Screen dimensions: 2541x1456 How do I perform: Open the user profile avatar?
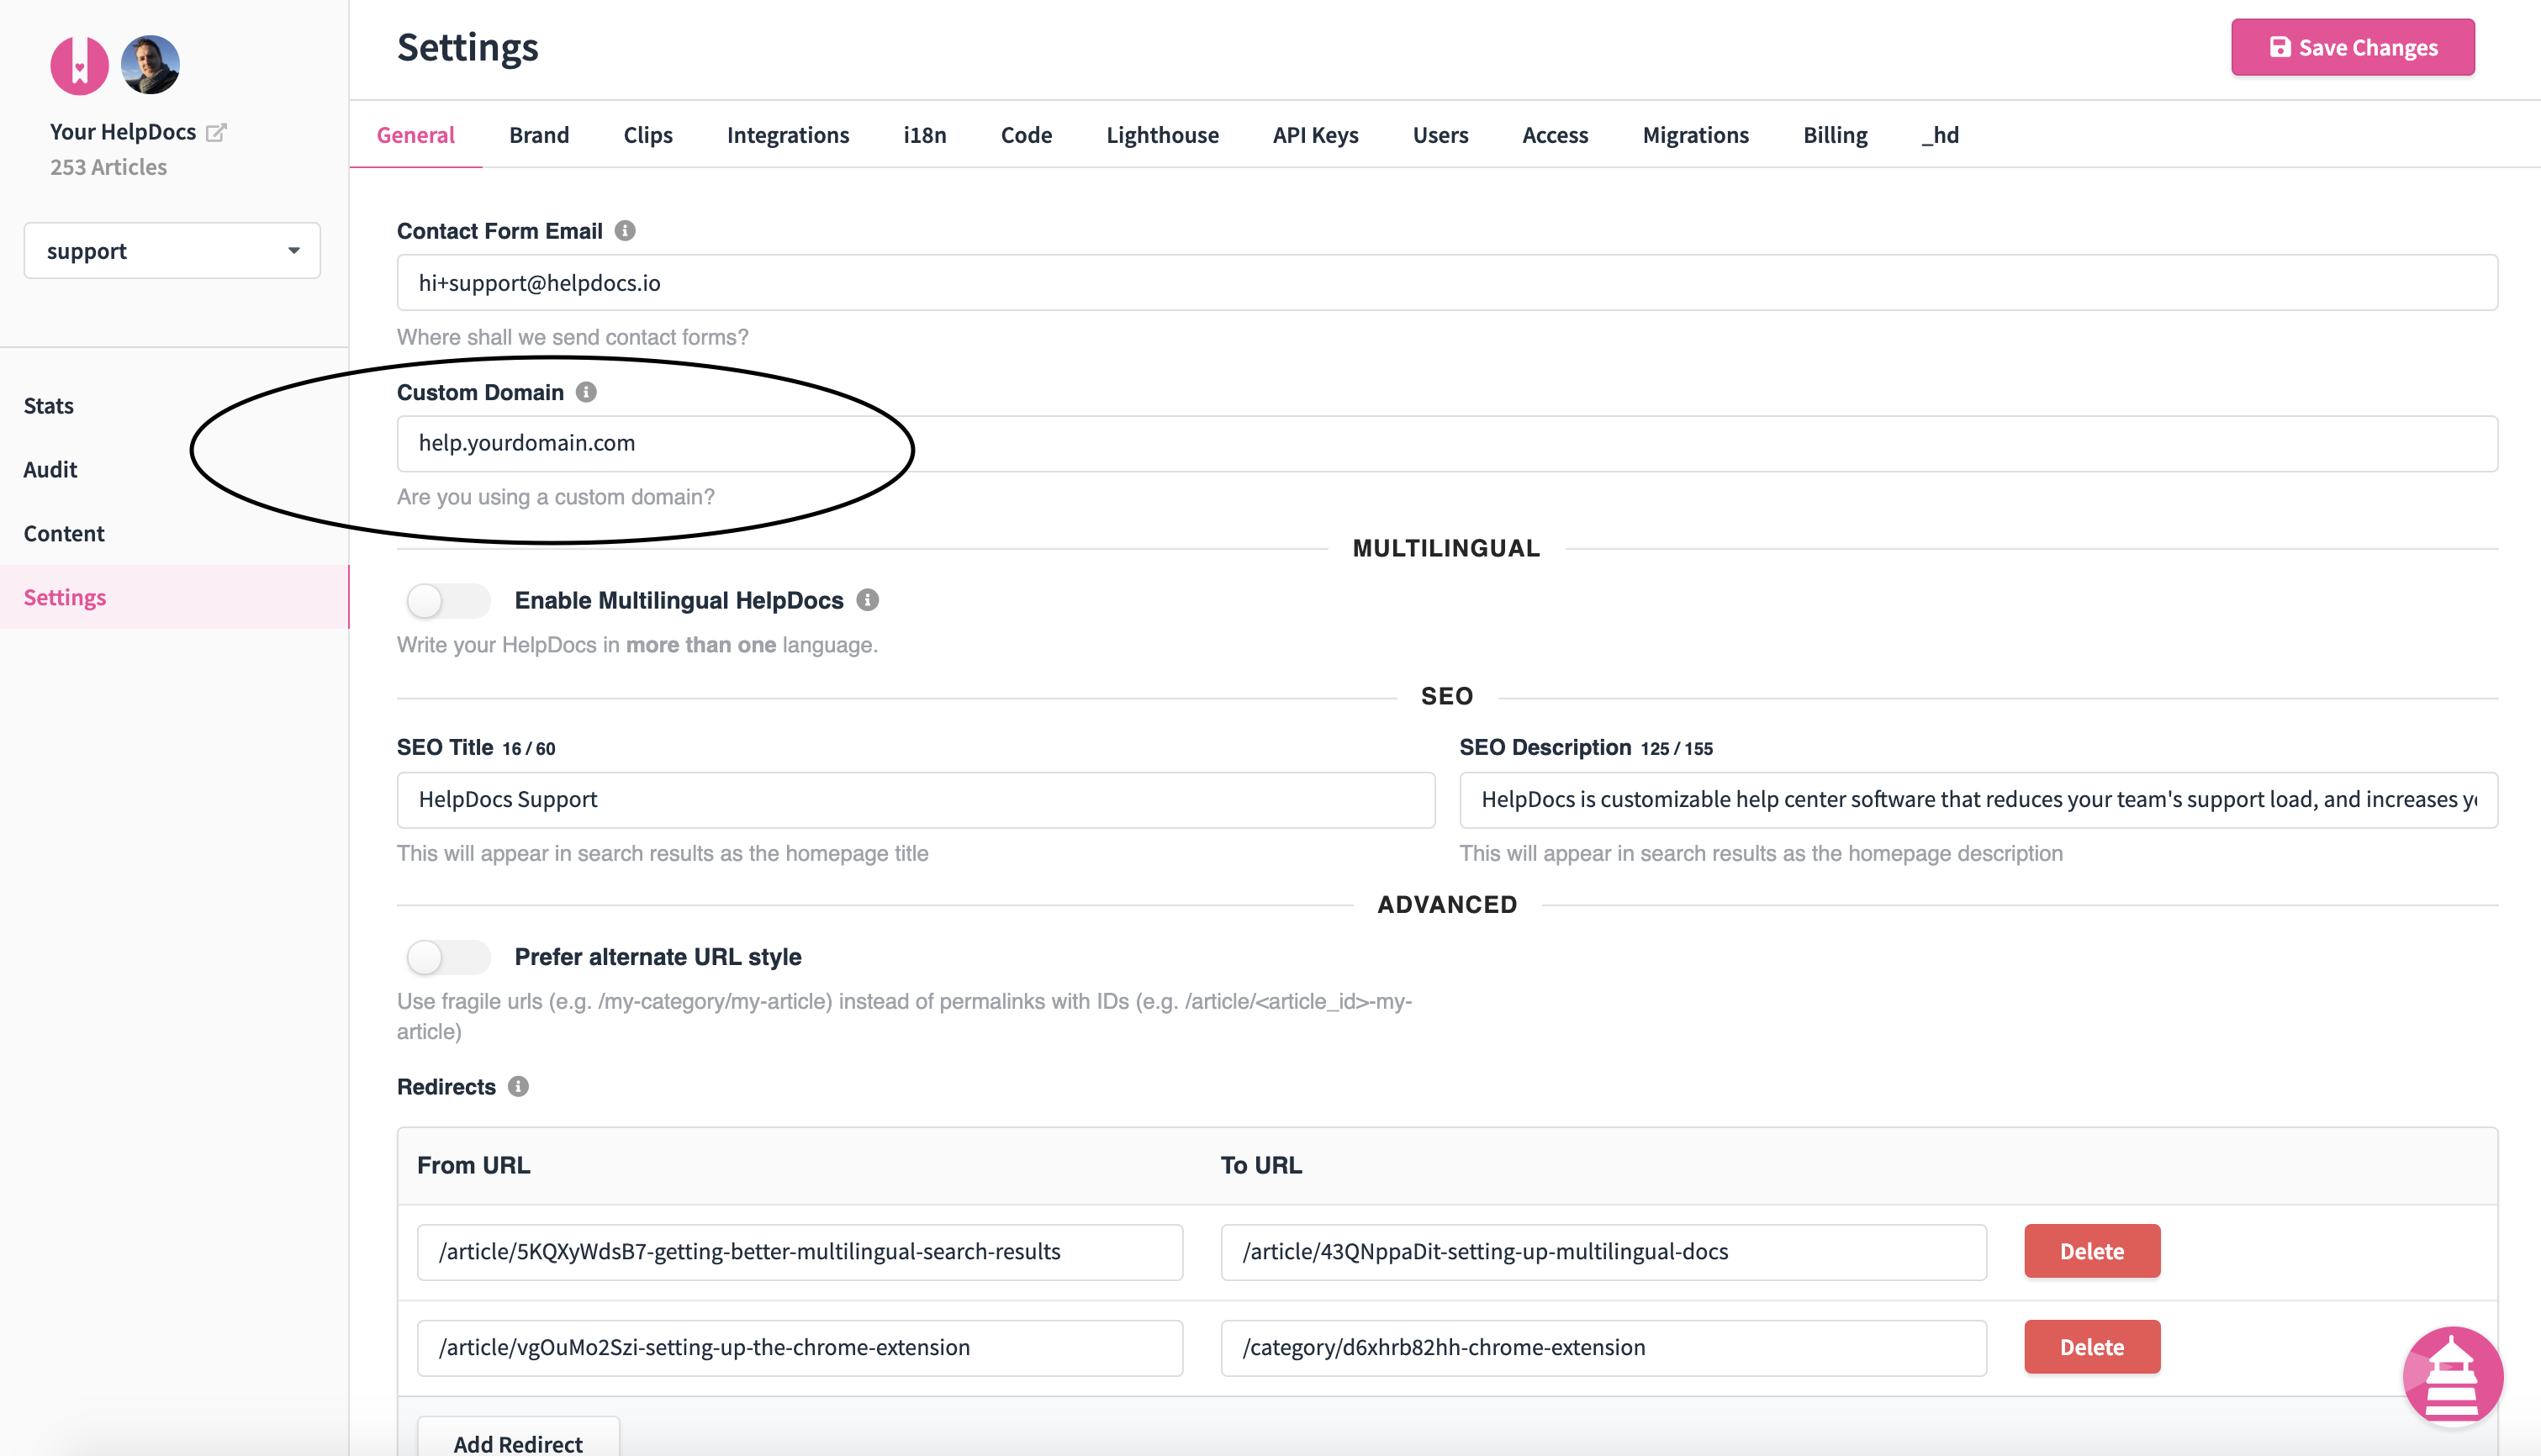(x=150, y=66)
